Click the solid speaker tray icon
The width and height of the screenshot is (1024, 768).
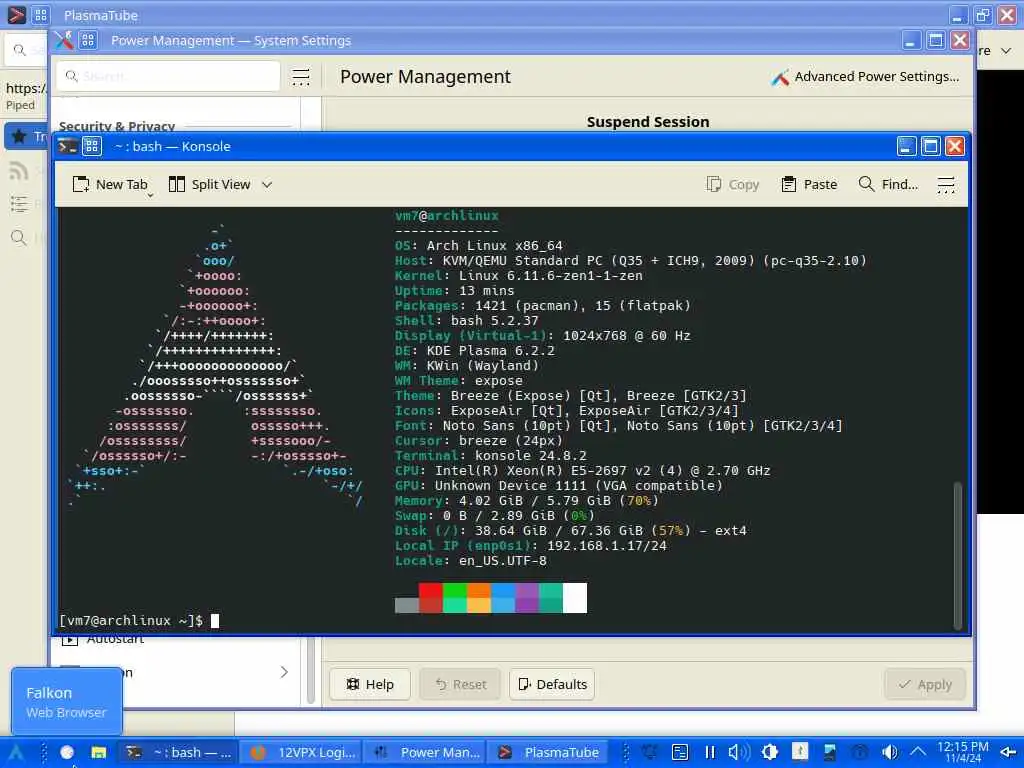point(889,752)
